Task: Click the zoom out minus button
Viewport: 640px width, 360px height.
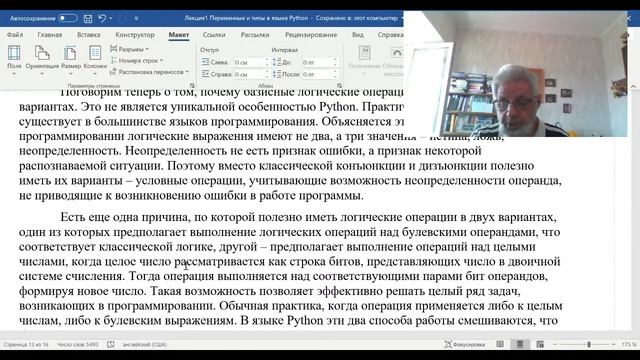Action: 554,344
